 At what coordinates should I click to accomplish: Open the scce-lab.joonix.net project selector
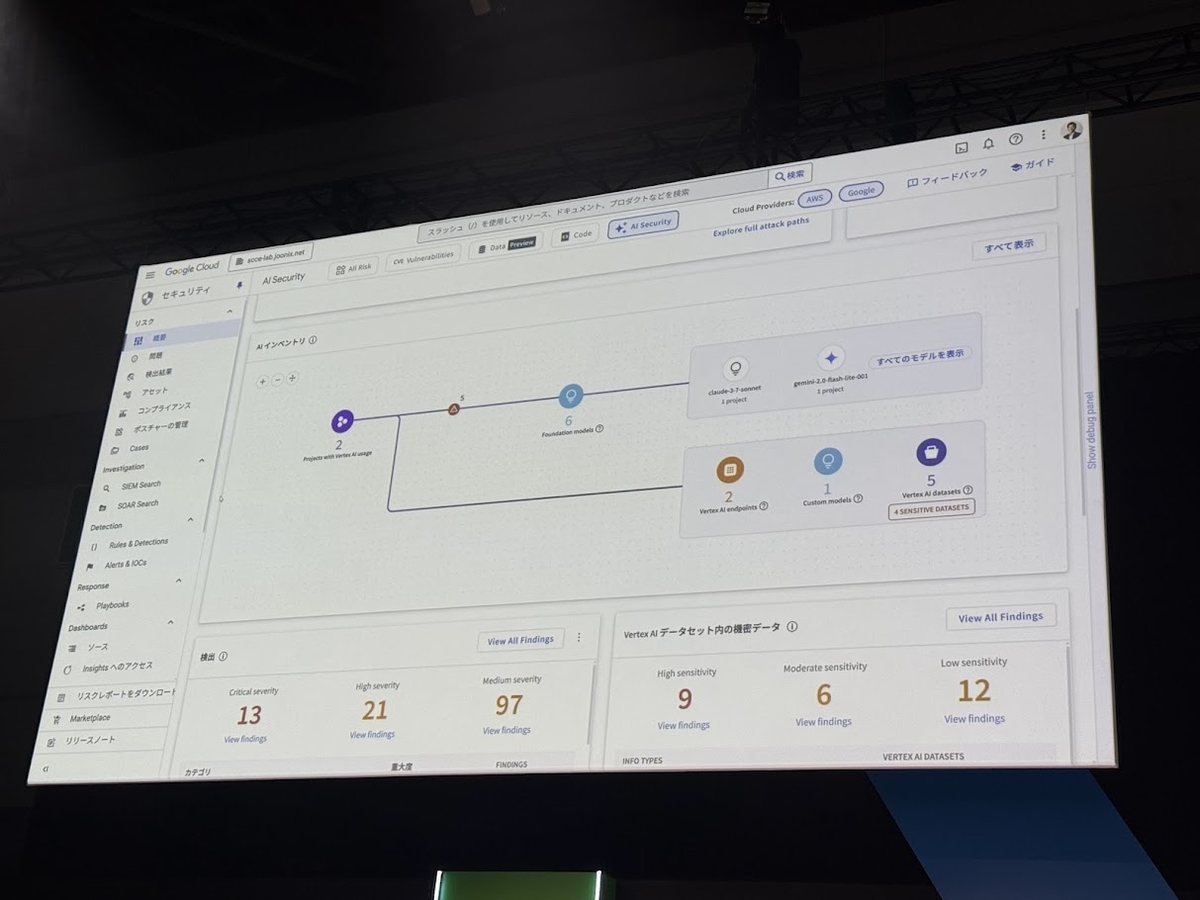click(x=272, y=258)
